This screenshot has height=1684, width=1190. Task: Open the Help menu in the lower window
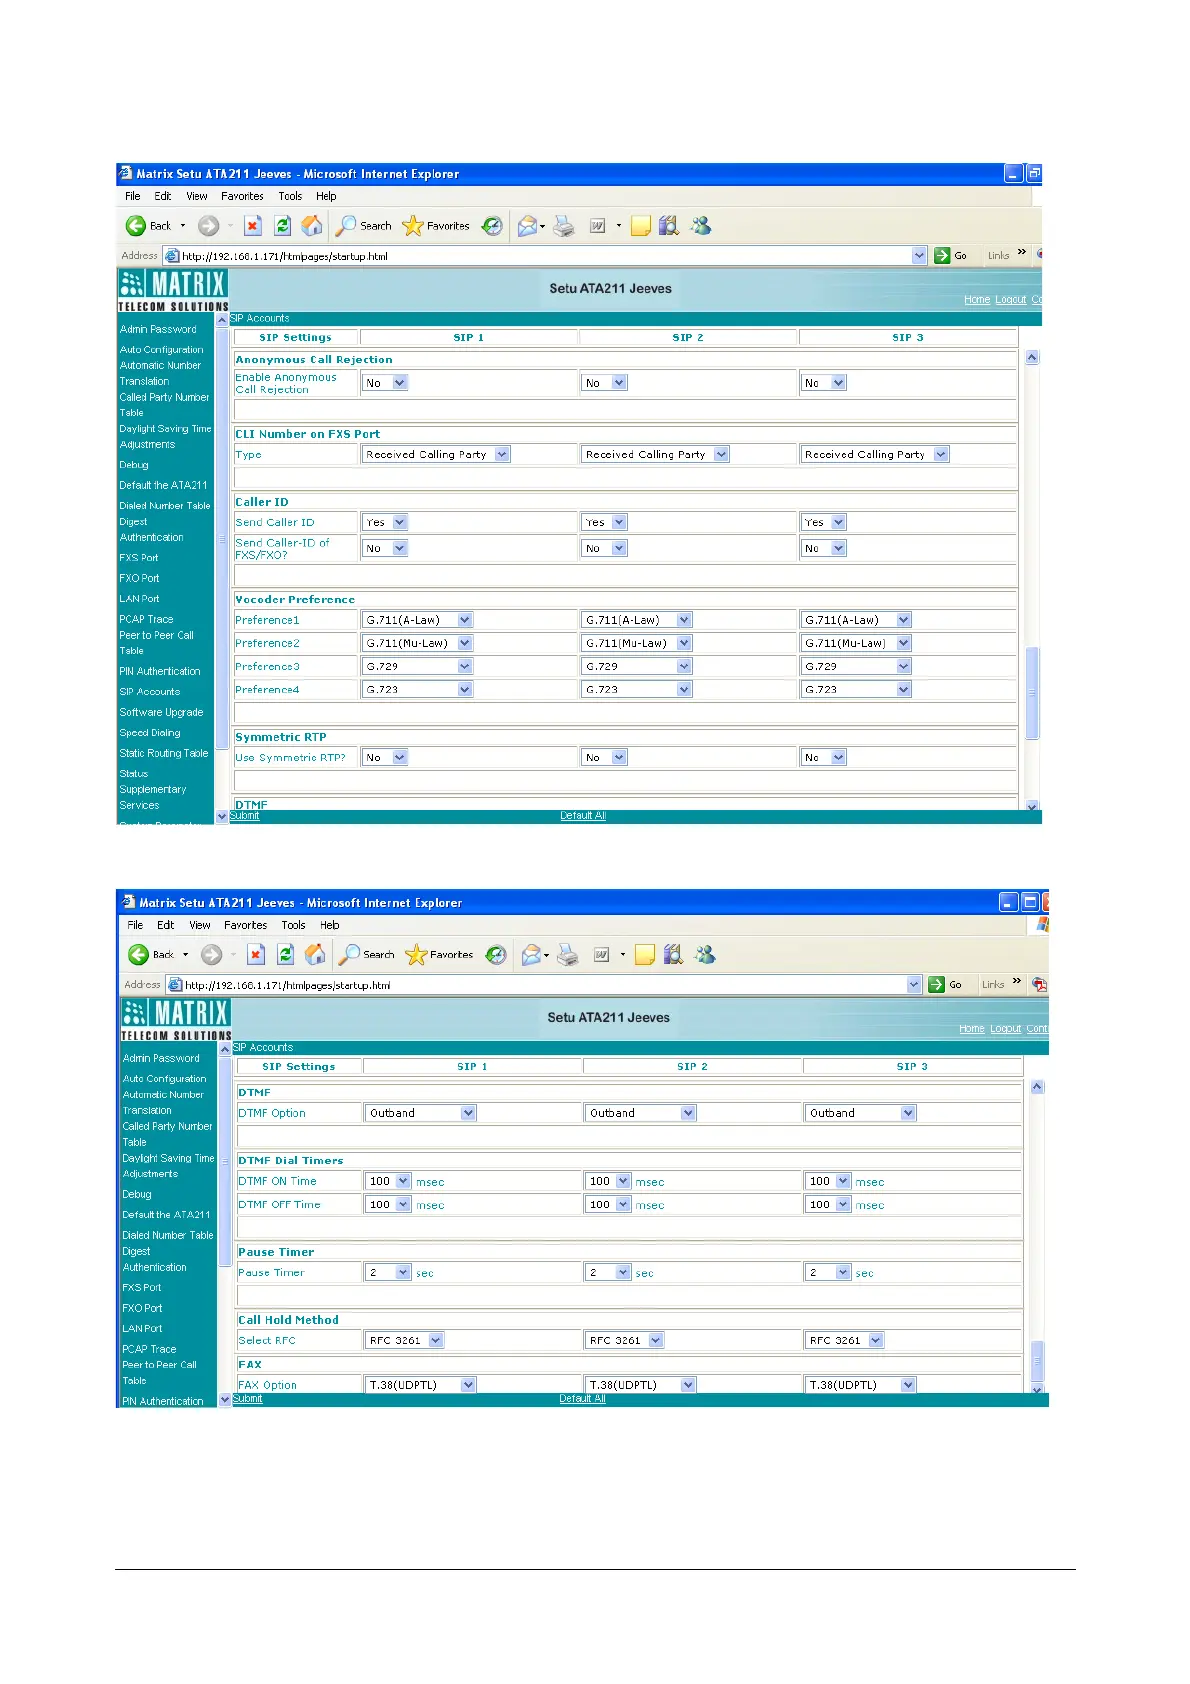pyautogui.click(x=330, y=926)
